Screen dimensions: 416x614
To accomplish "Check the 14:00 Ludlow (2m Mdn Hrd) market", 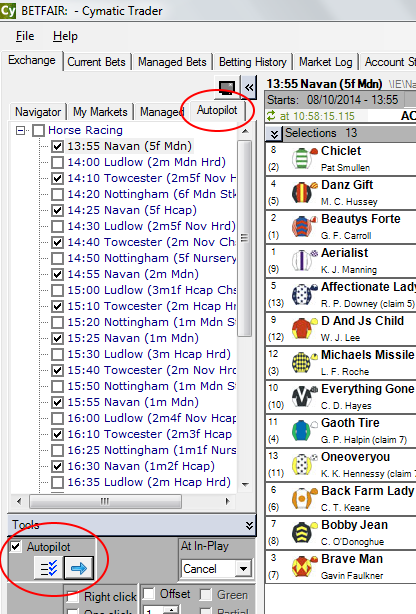I will coord(58,162).
